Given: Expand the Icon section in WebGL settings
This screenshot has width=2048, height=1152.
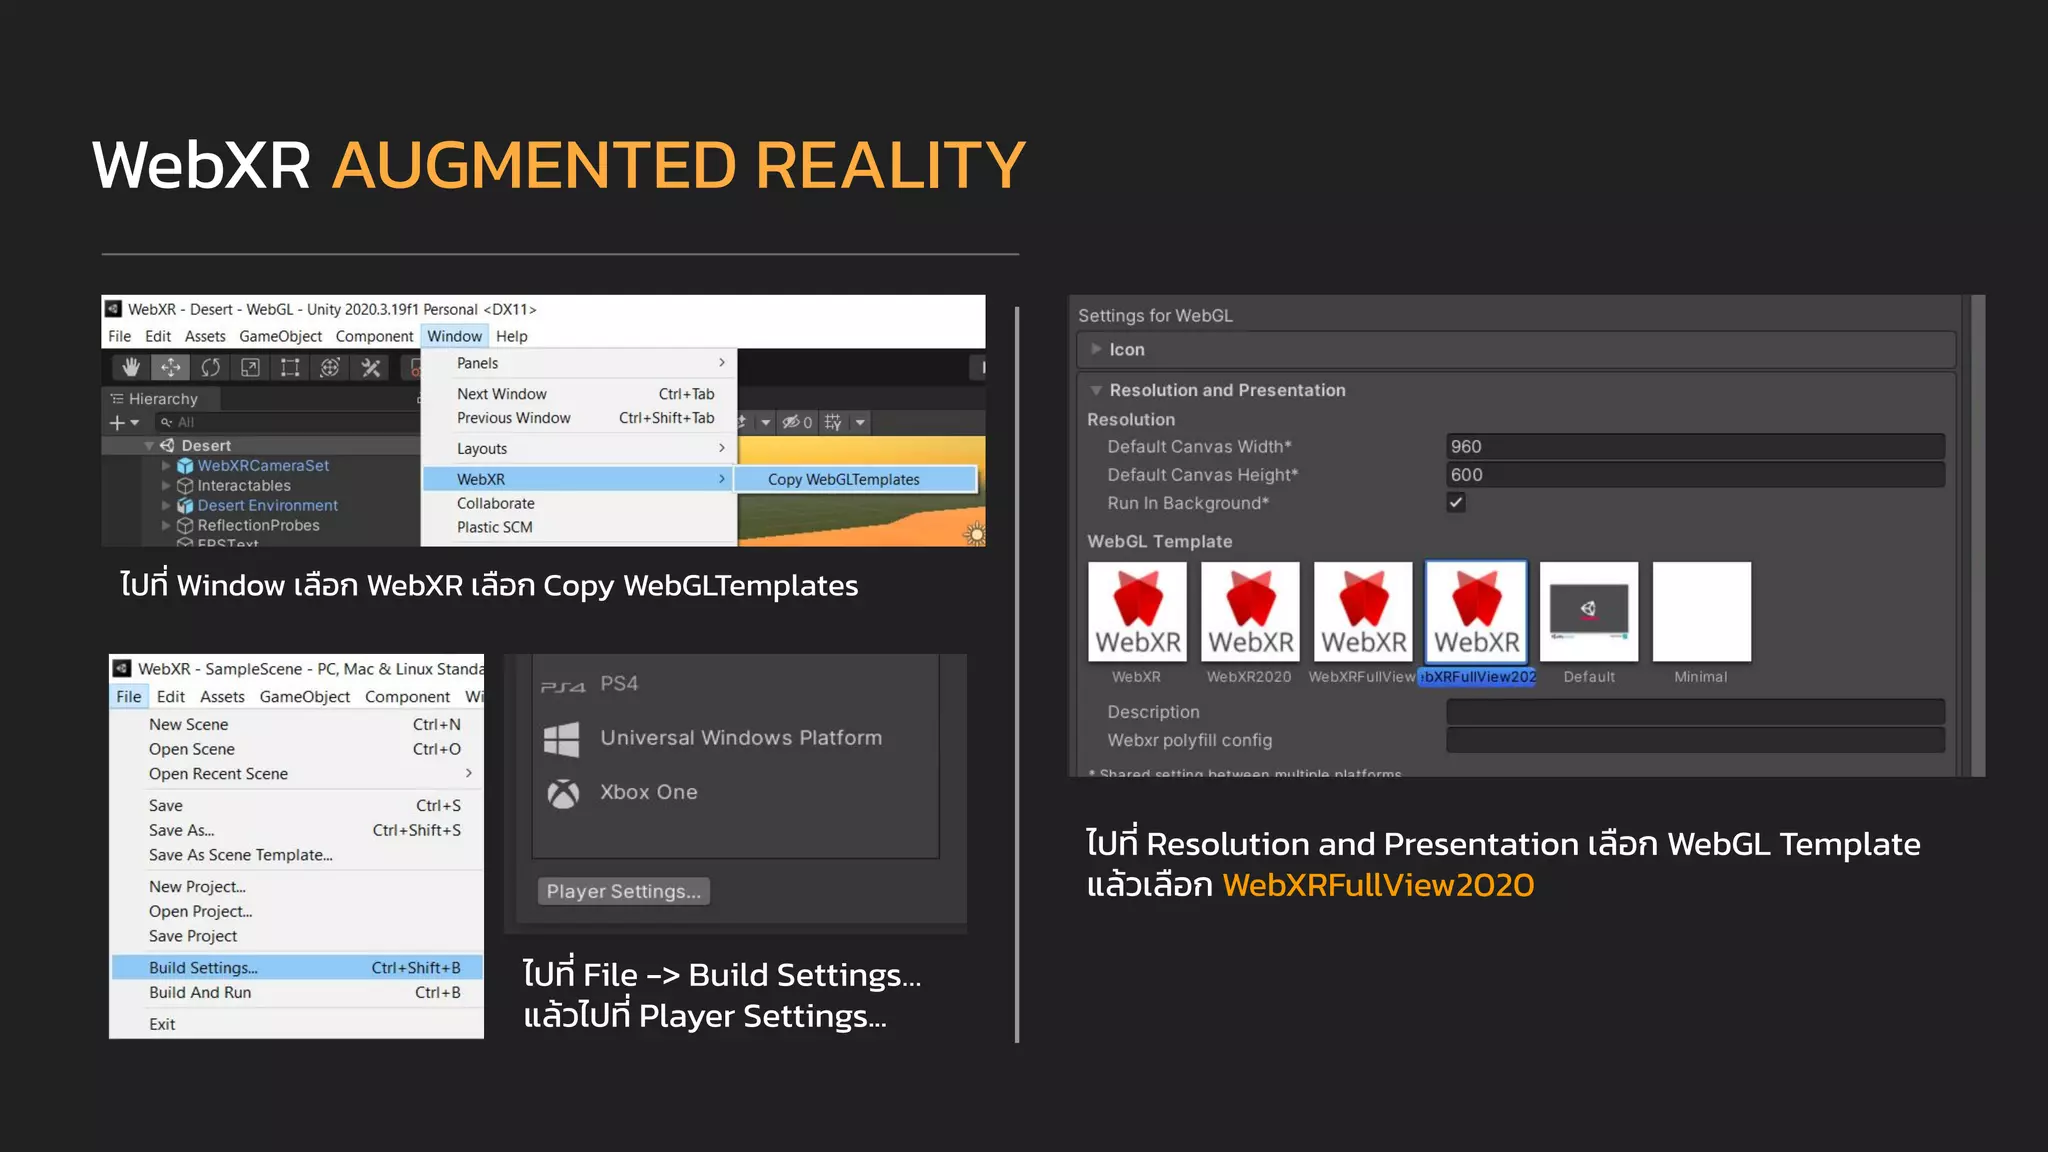Looking at the screenshot, I should pyautogui.click(x=1096, y=349).
